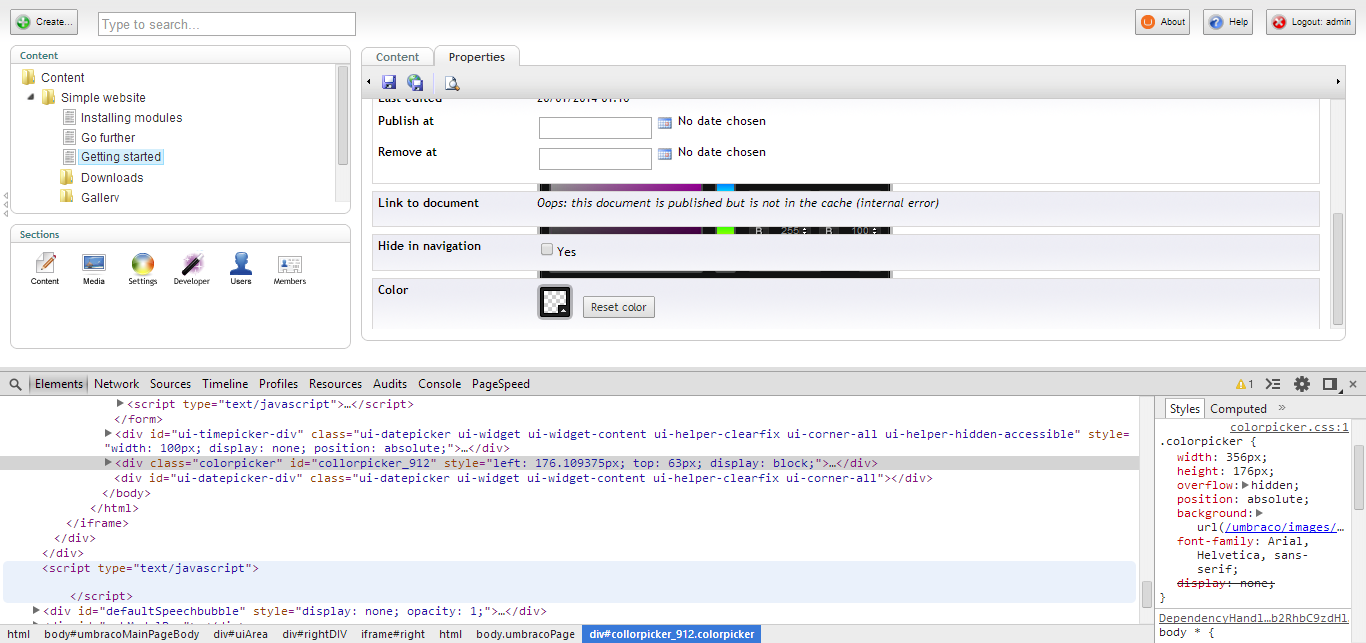
Task: Open the Color picker swatch
Action: (555, 302)
